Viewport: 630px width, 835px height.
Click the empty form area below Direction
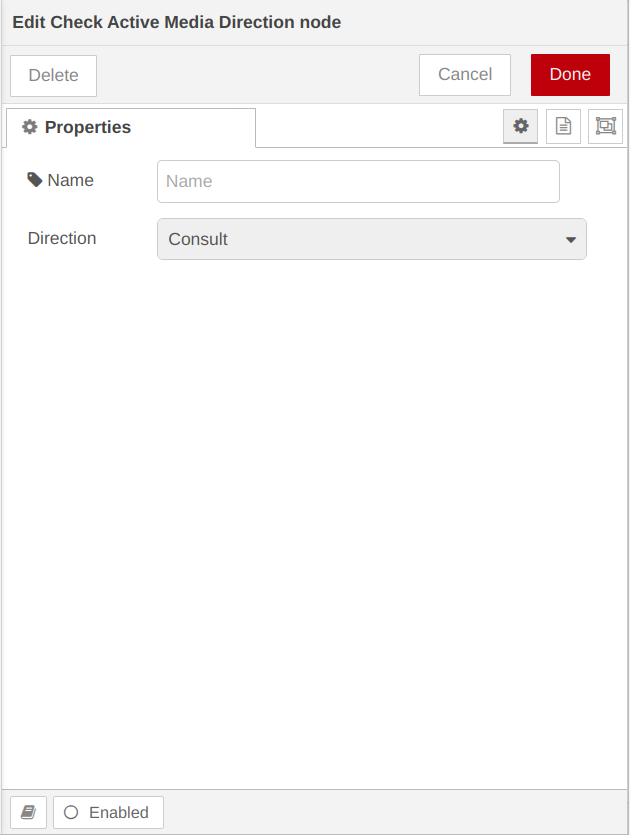[x=314, y=522]
